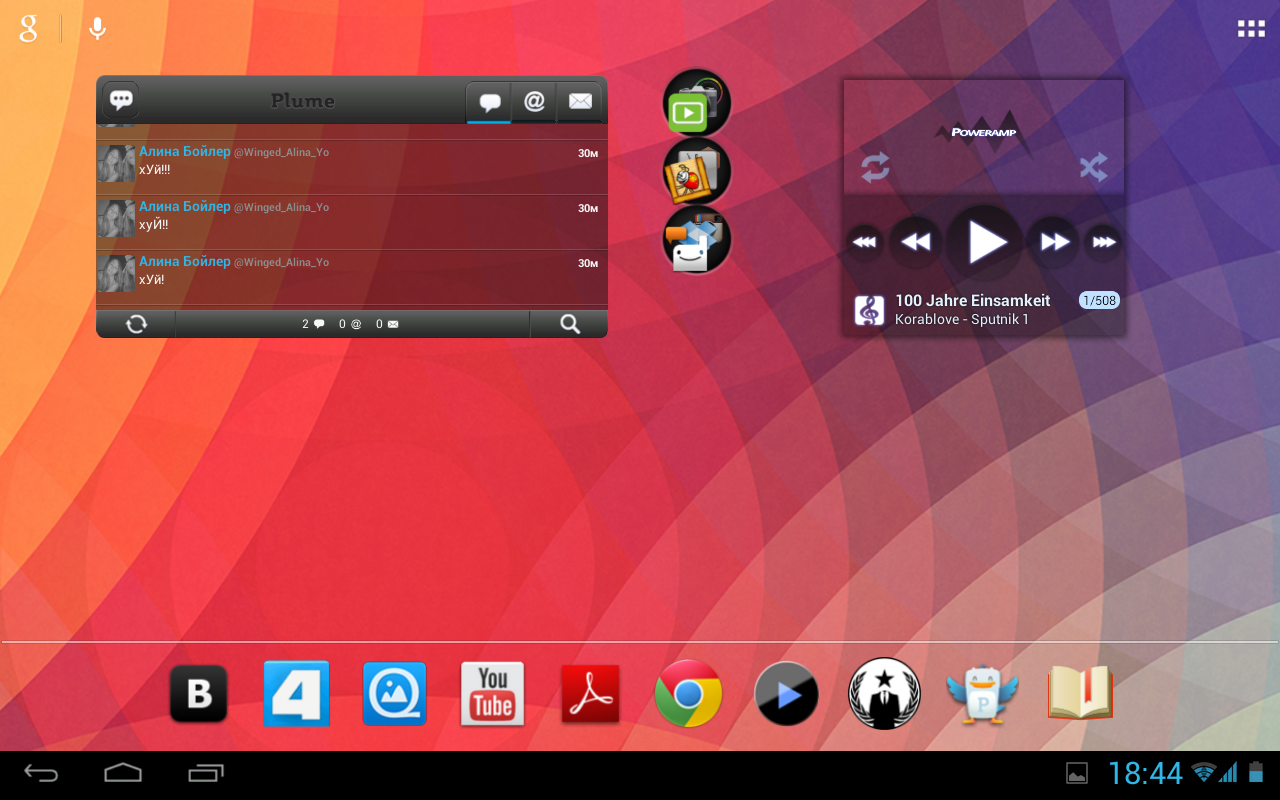The width and height of the screenshot is (1280, 800).
Task: Open the all apps grid
Action: point(1251,29)
